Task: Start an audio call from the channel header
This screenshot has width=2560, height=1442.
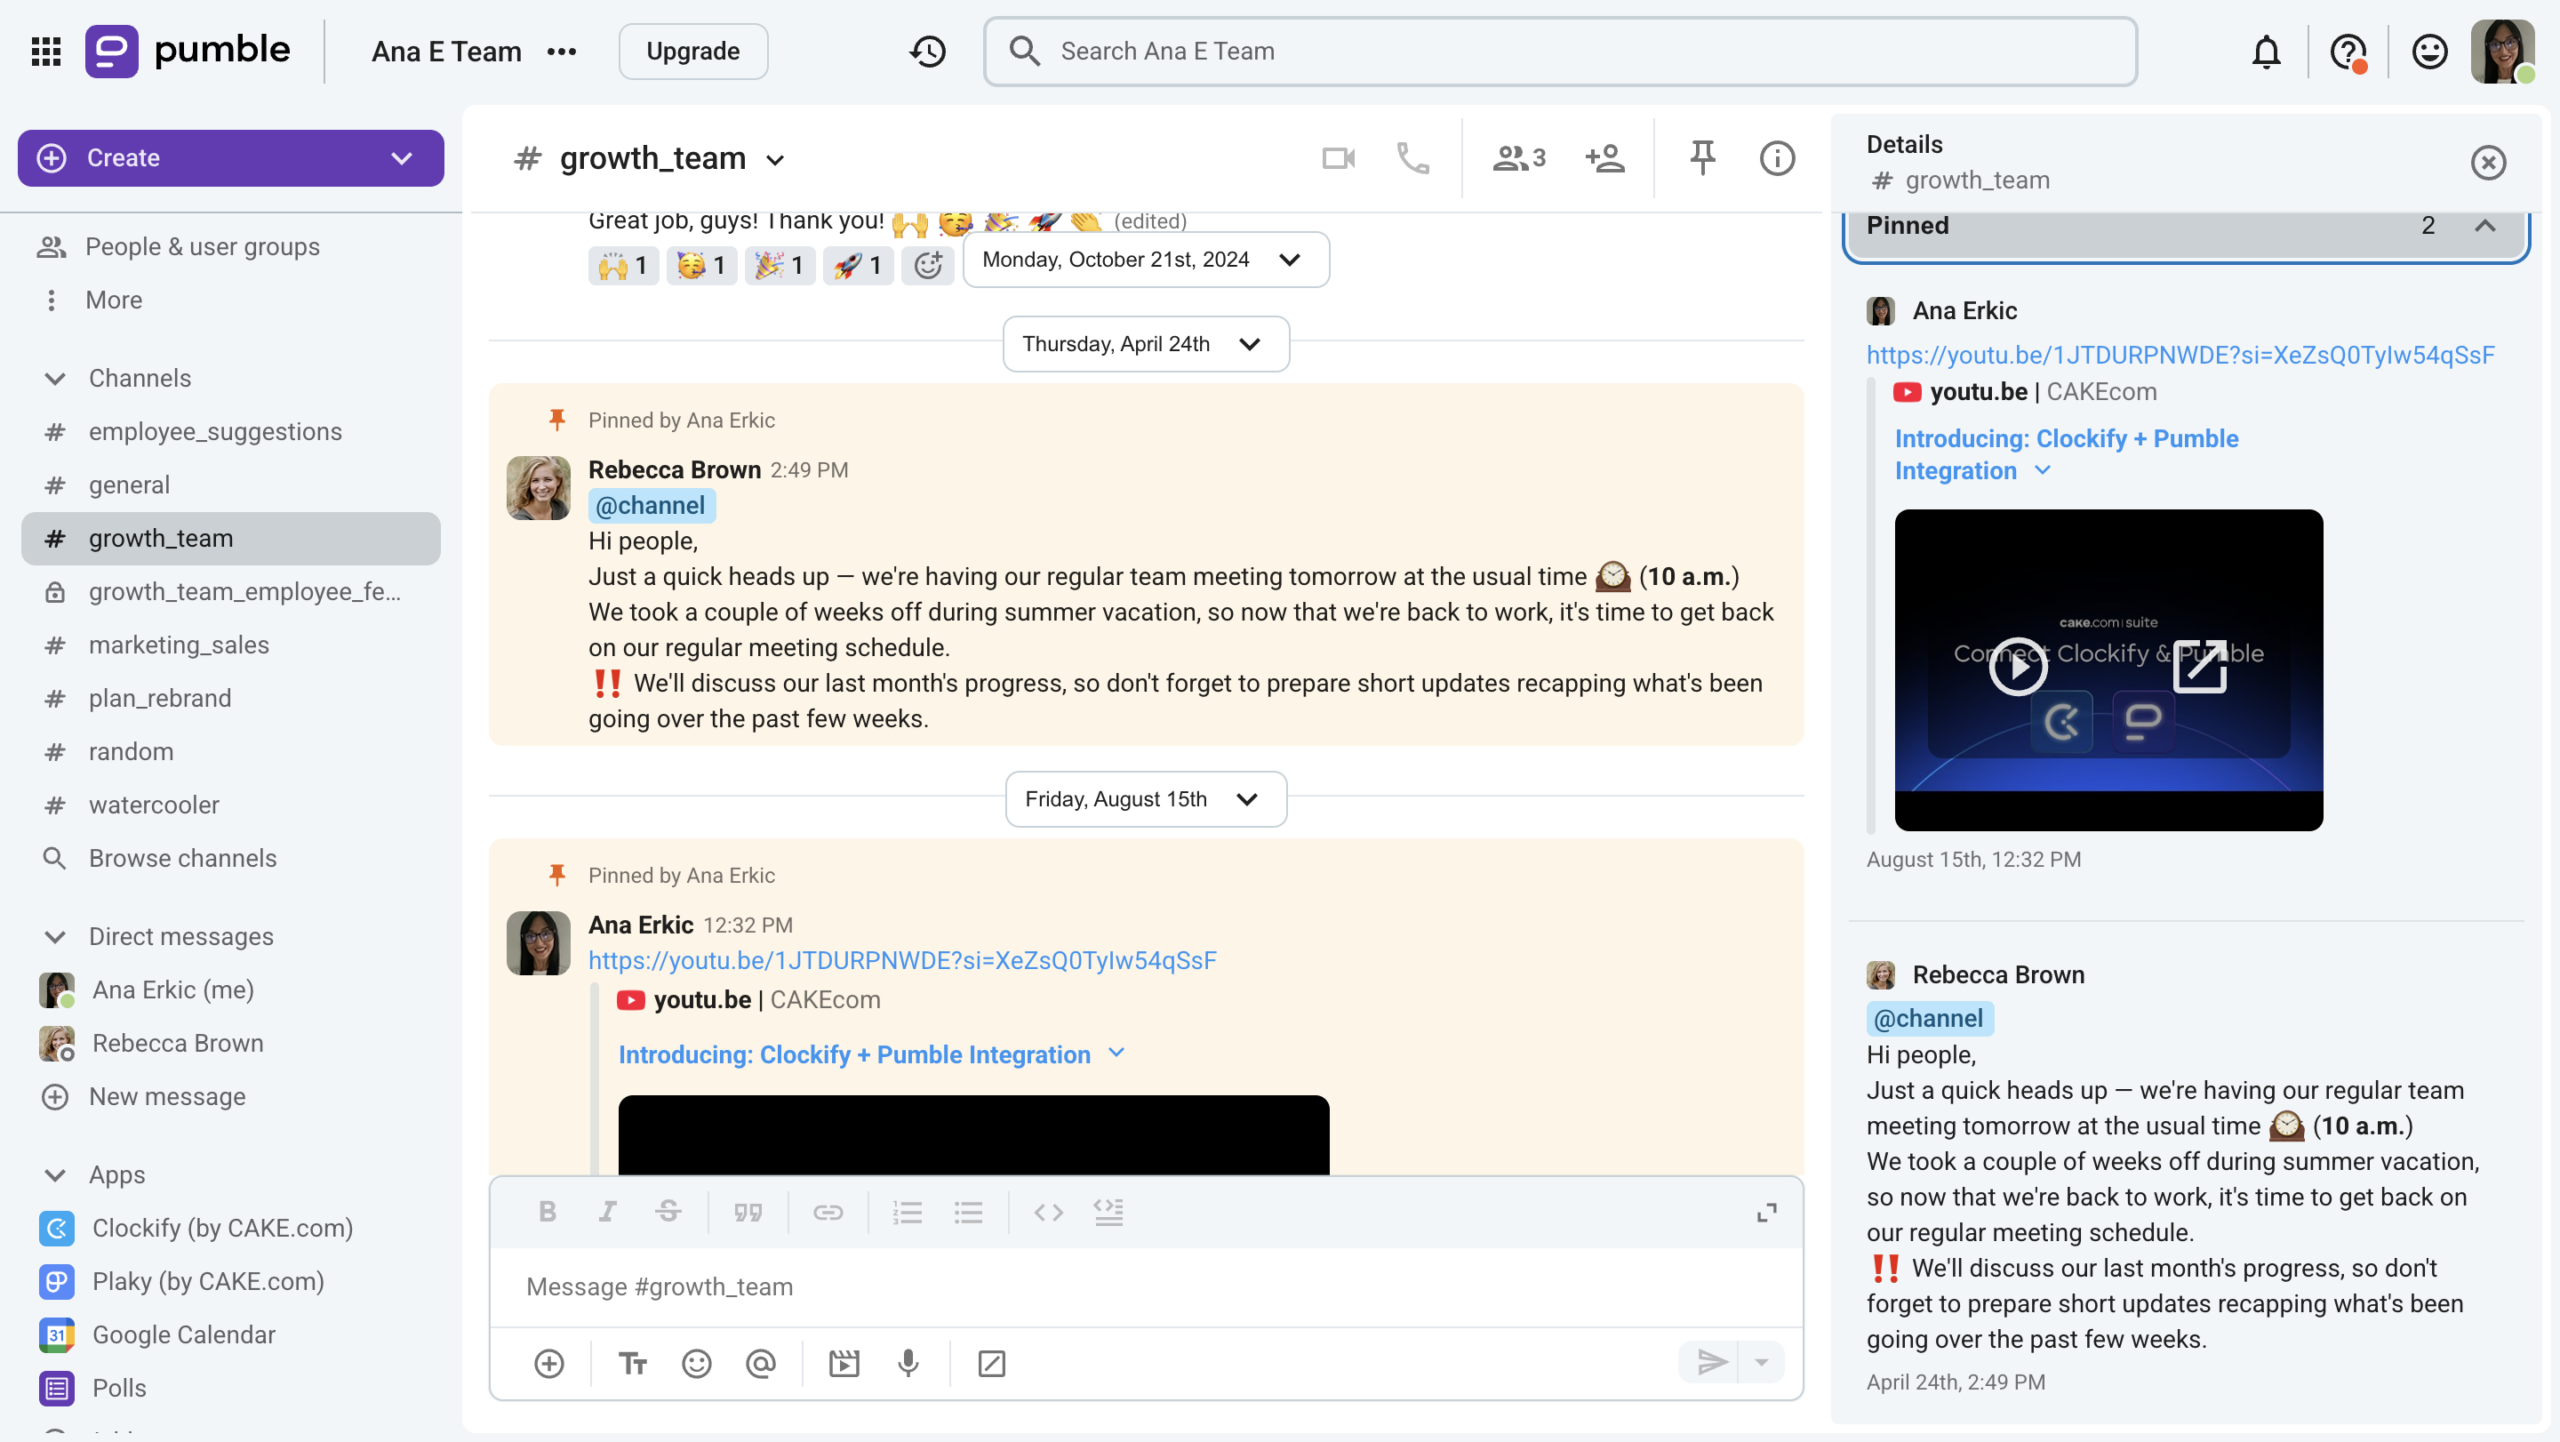Action: pyautogui.click(x=1413, y=157)
